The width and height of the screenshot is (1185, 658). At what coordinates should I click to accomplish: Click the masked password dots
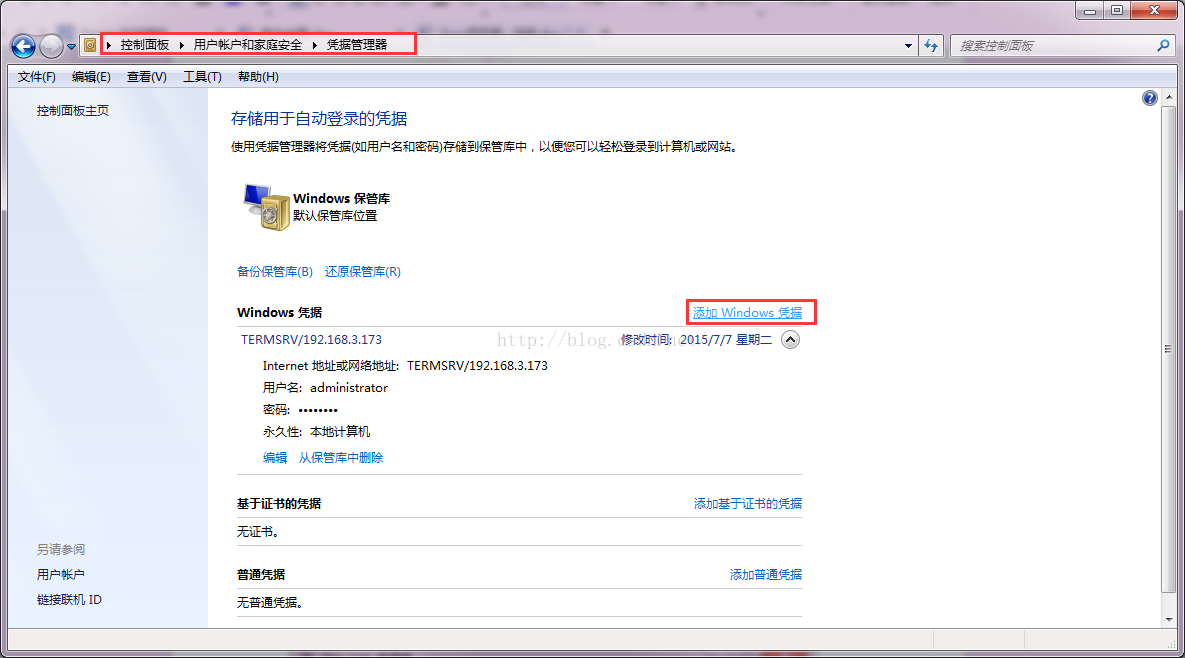point(318,409)
